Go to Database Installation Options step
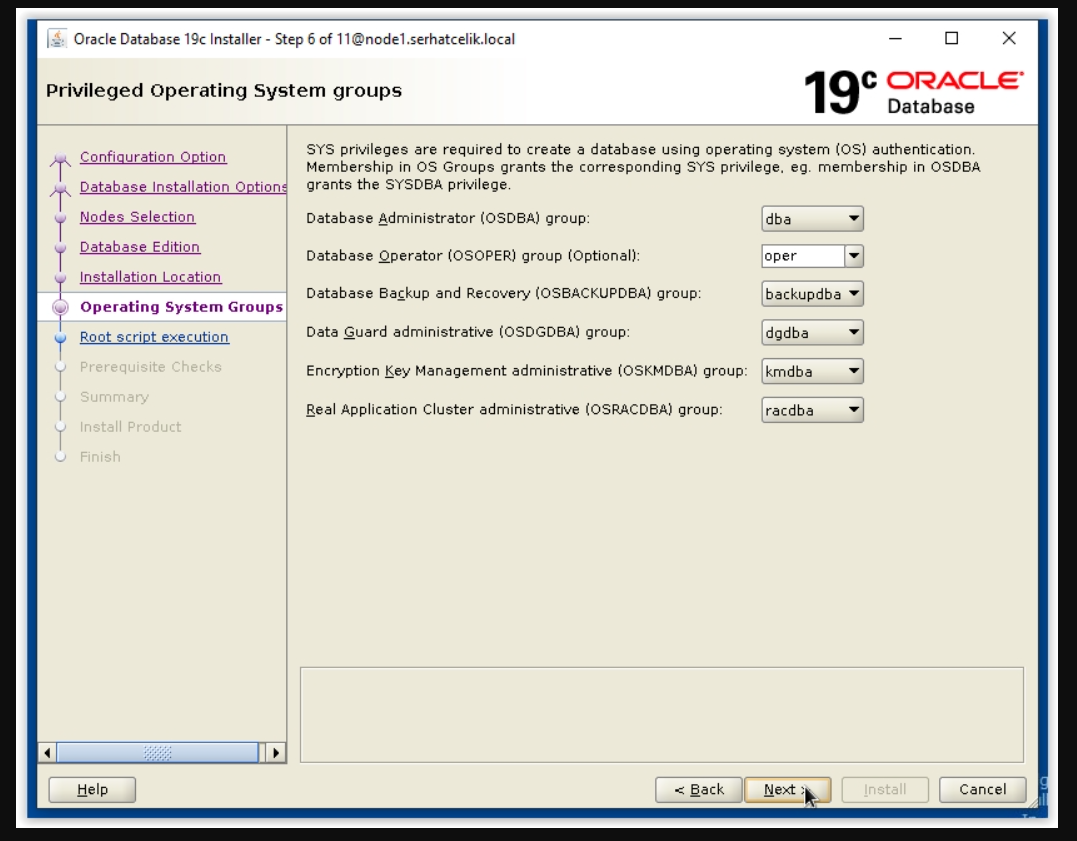Viewport: 1077px width, 841px height. coord(183,187)
